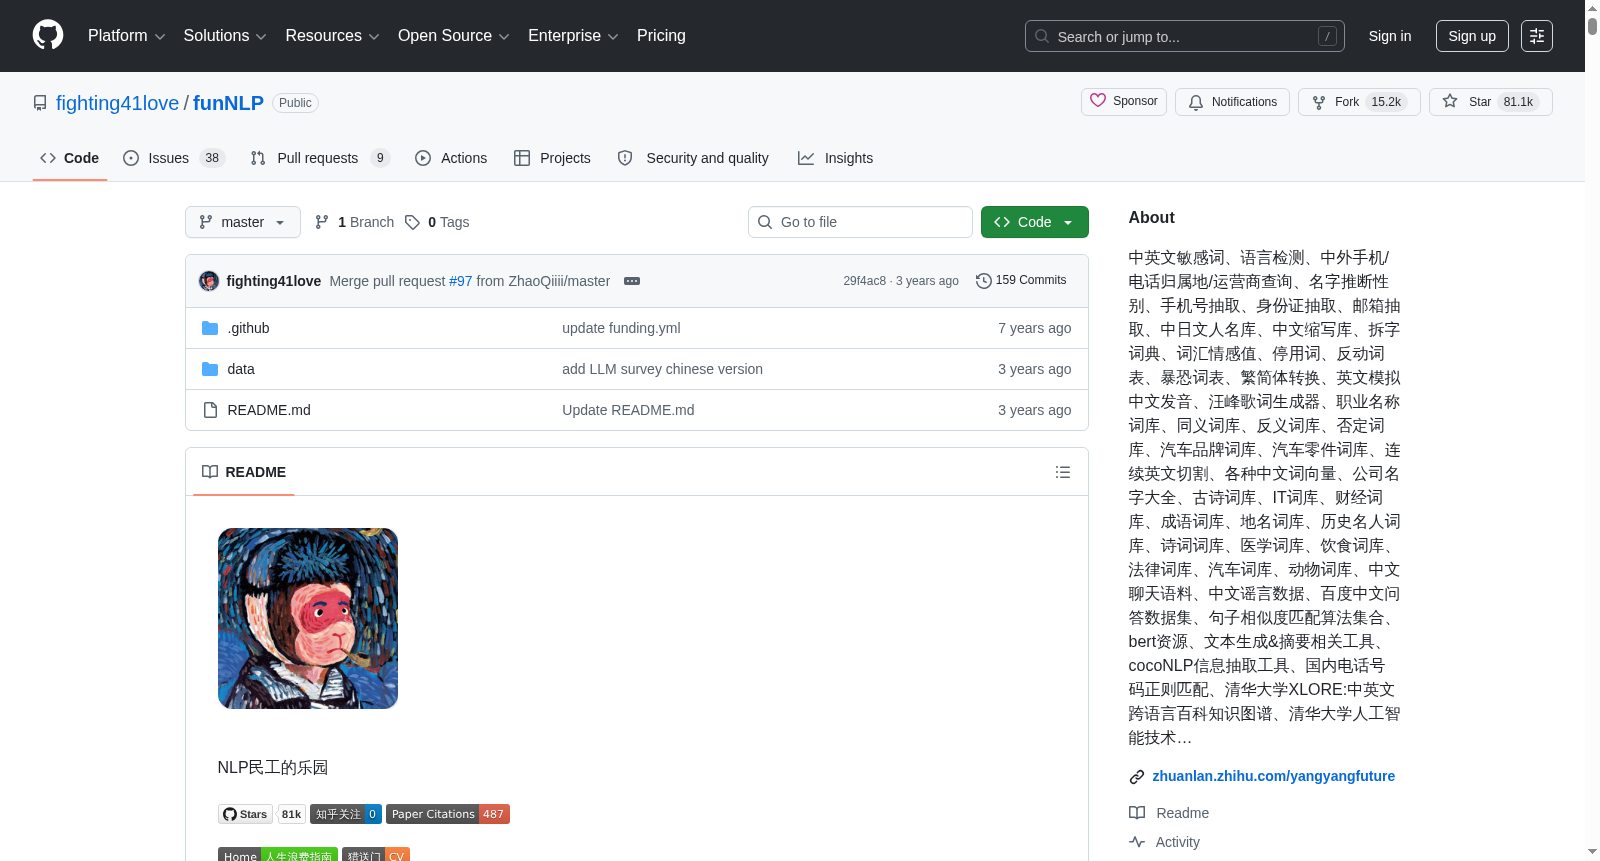Image resolution: width=1600 pixels, height=861 pixels.
Task: Switch to the Pull requests tab
Action: 320,158
